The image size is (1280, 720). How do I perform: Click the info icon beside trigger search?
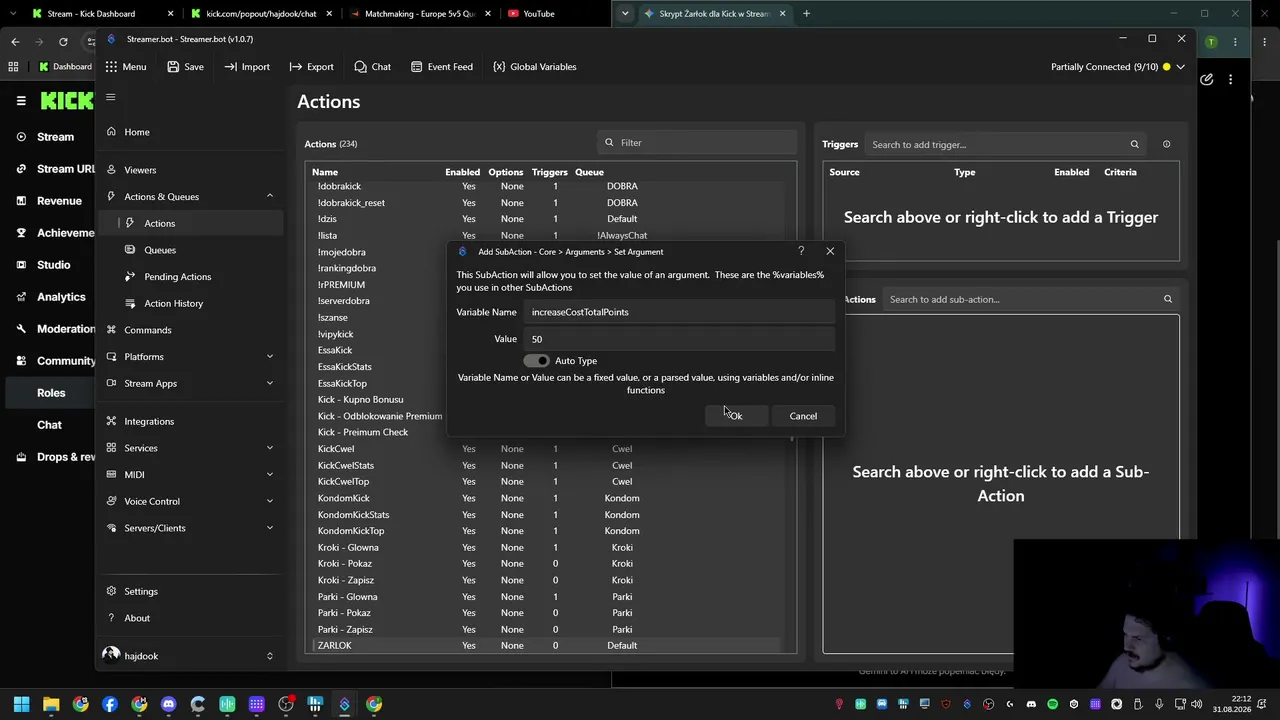pyautogui.click(x=1166, y=144)
